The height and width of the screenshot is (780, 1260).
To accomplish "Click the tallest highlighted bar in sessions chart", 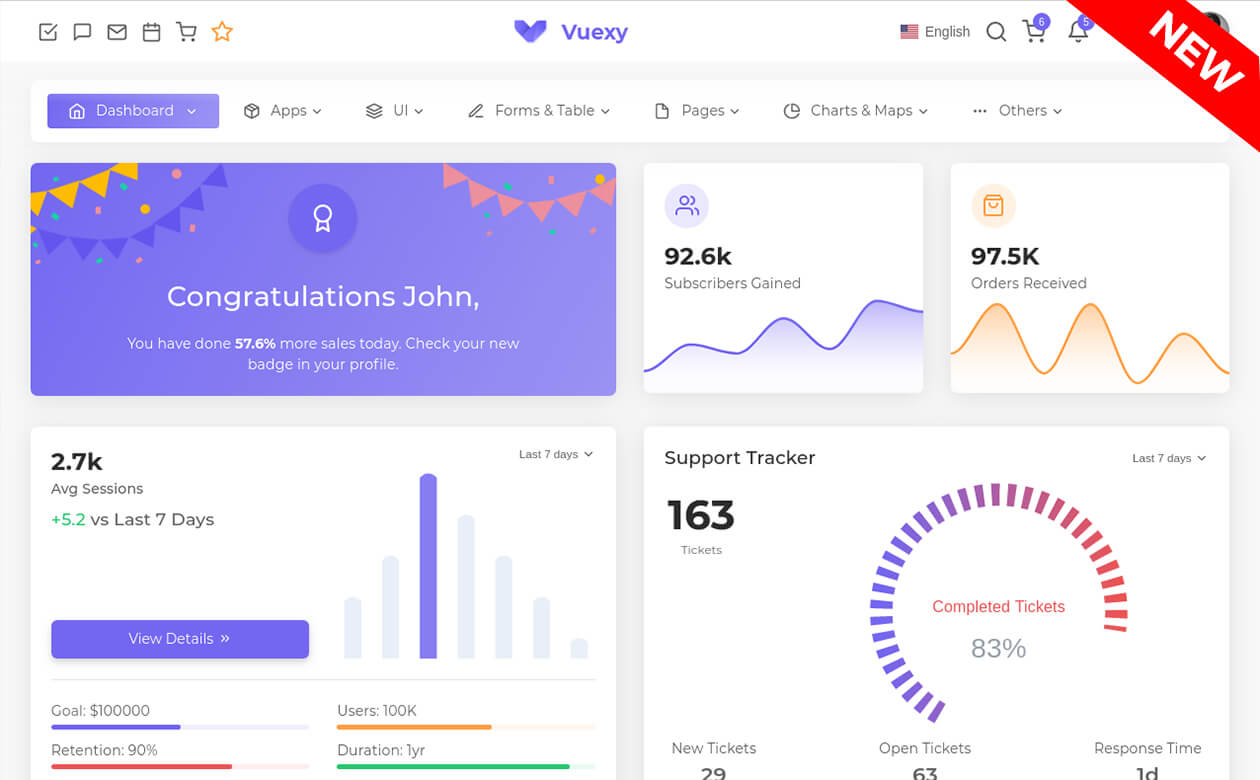I will pyautogui.click(x=428, y=566).
